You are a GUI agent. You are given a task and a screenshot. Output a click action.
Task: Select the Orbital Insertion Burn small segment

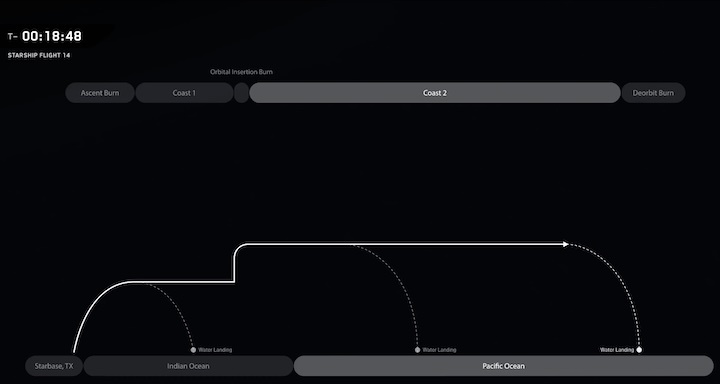pyautogui.click(x=242, y=93)
